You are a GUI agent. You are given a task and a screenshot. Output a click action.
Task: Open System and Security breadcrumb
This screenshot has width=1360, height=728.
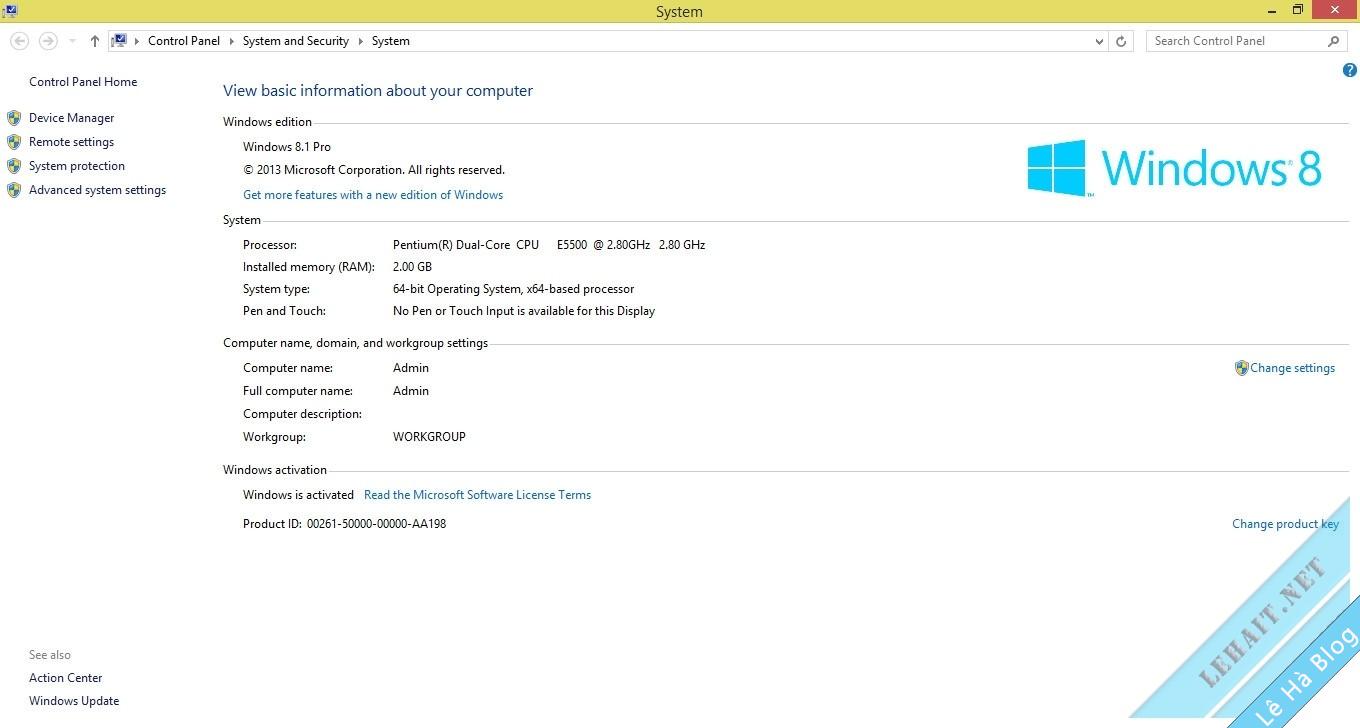[296, 41]
